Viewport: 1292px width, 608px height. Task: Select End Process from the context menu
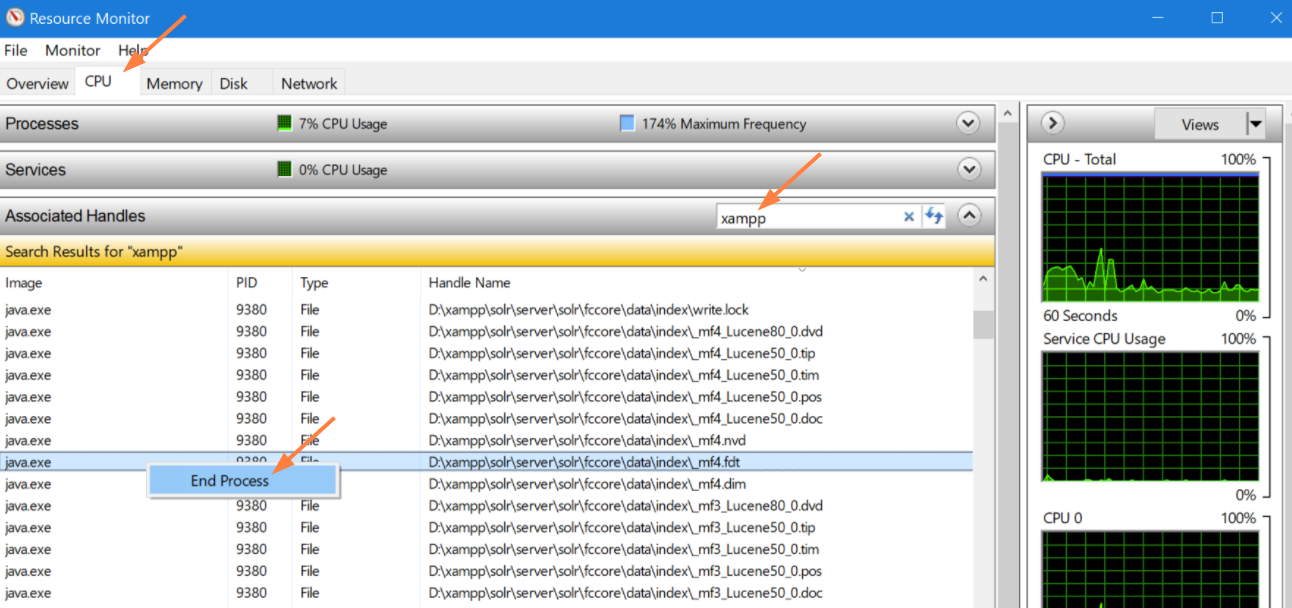click(243, 480)
